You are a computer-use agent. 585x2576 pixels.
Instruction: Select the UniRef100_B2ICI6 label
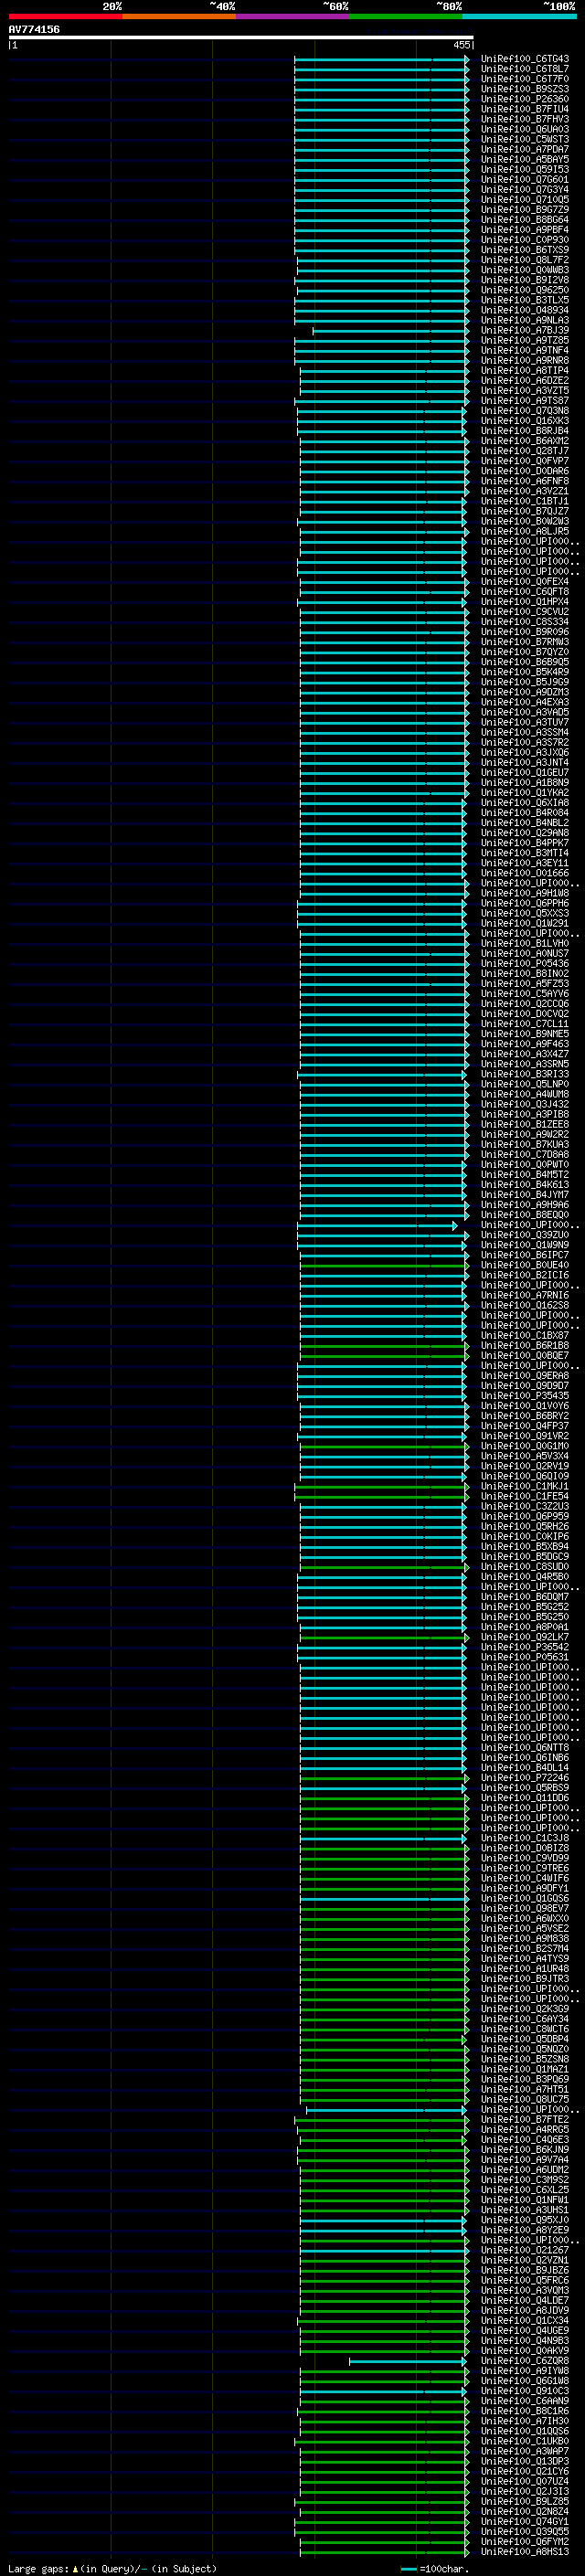(x=525, y=1275)
